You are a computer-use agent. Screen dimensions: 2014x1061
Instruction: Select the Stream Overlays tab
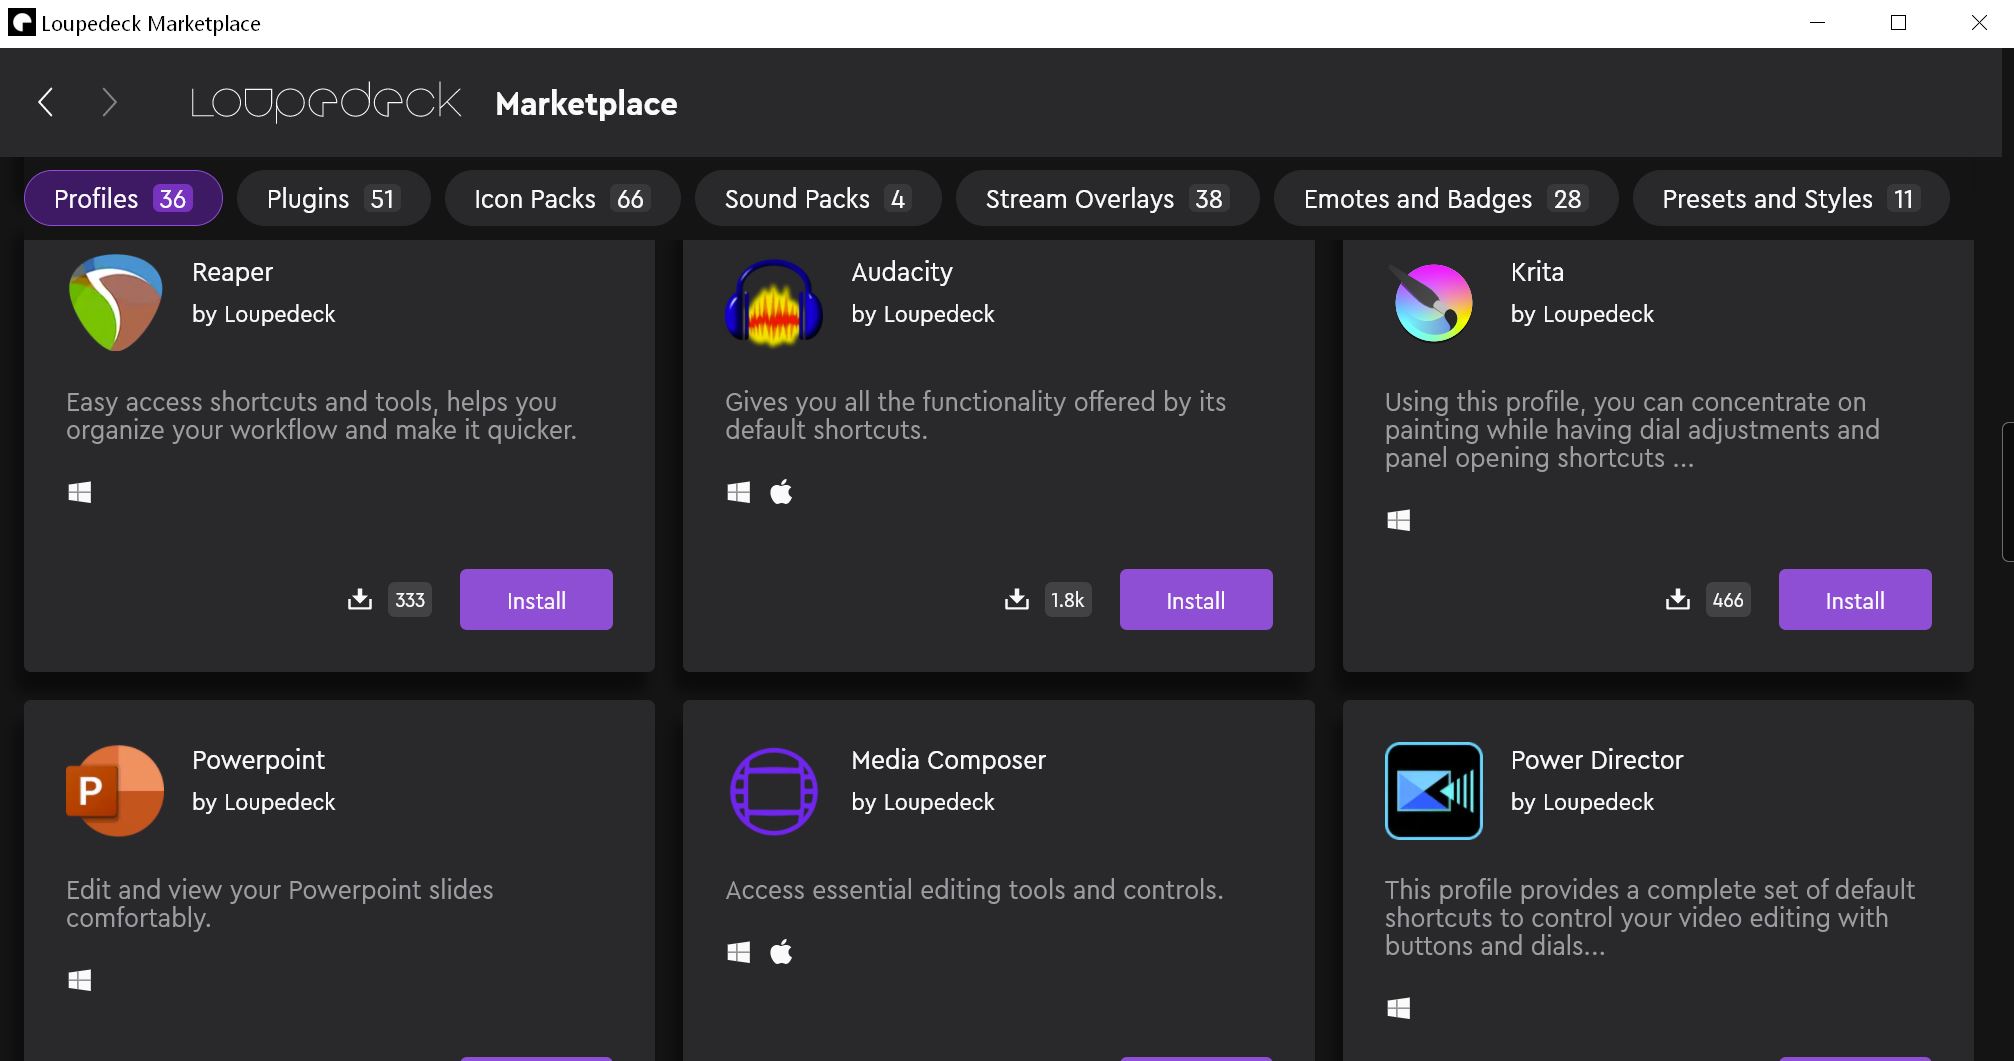pyautogui.click(x=1107, y=198)
